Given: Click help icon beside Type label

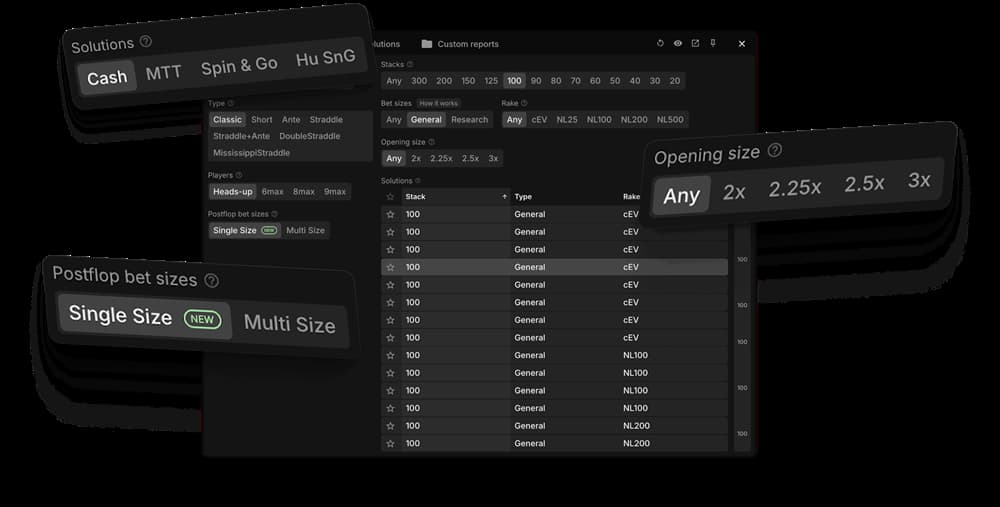Looking at the screenshot, I should 231,103.
